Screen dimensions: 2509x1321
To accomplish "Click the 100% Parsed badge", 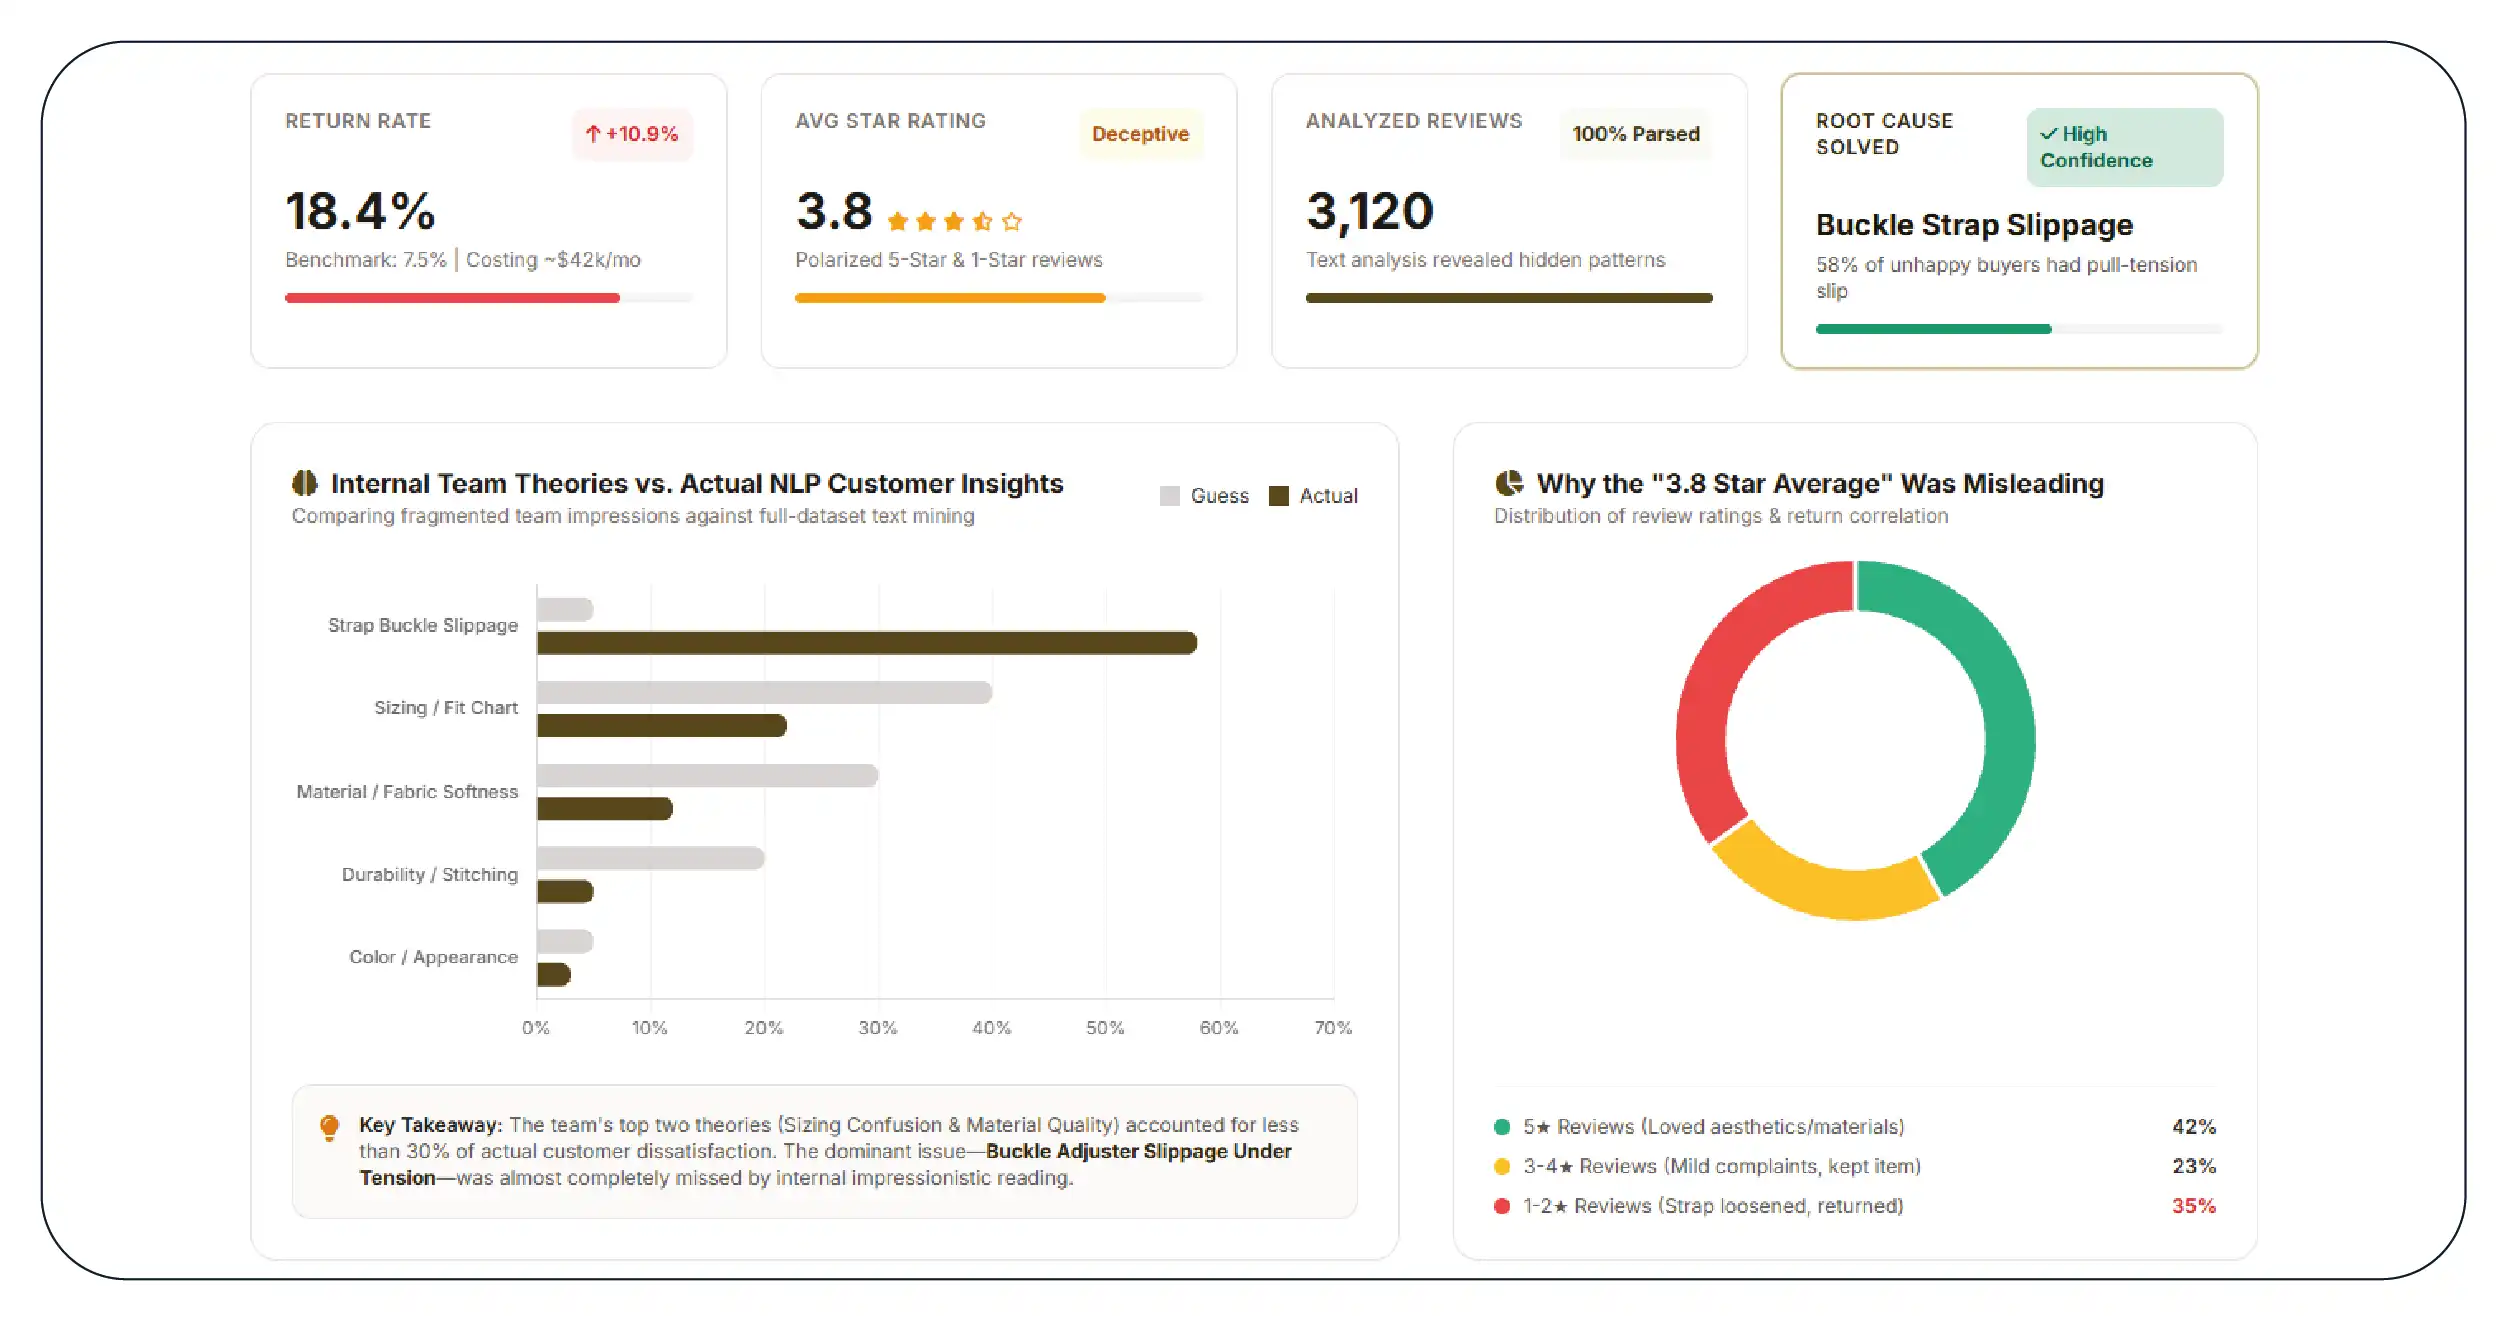I will [x=1636, y=134].
